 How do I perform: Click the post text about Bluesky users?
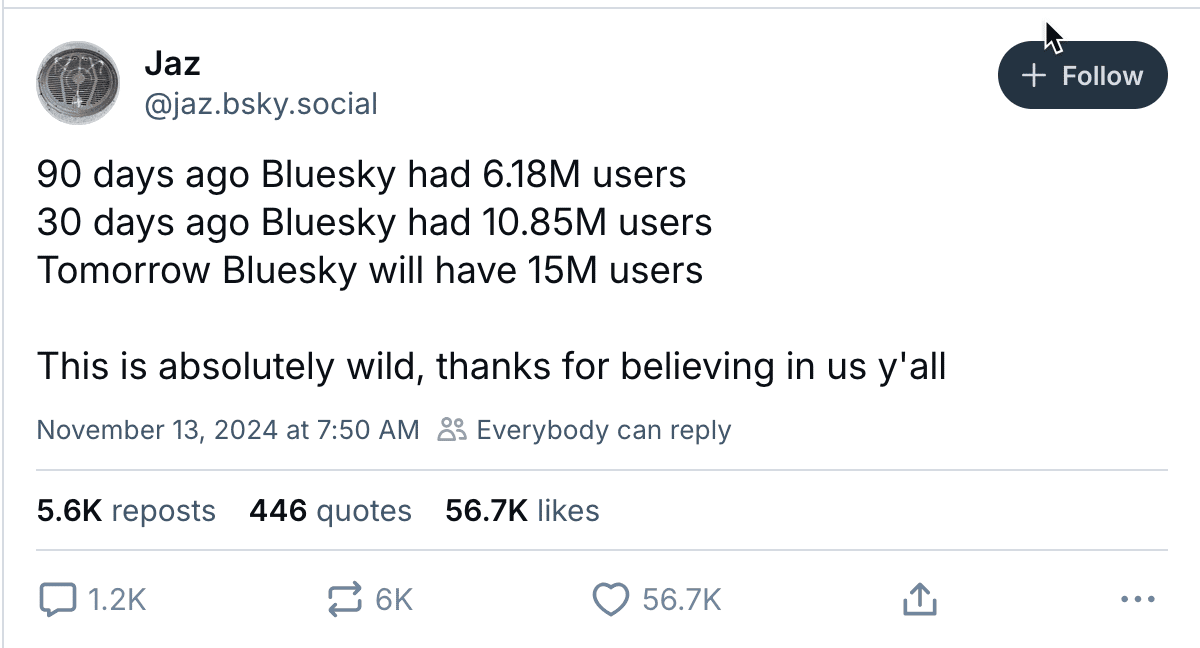tap(491, 270)
